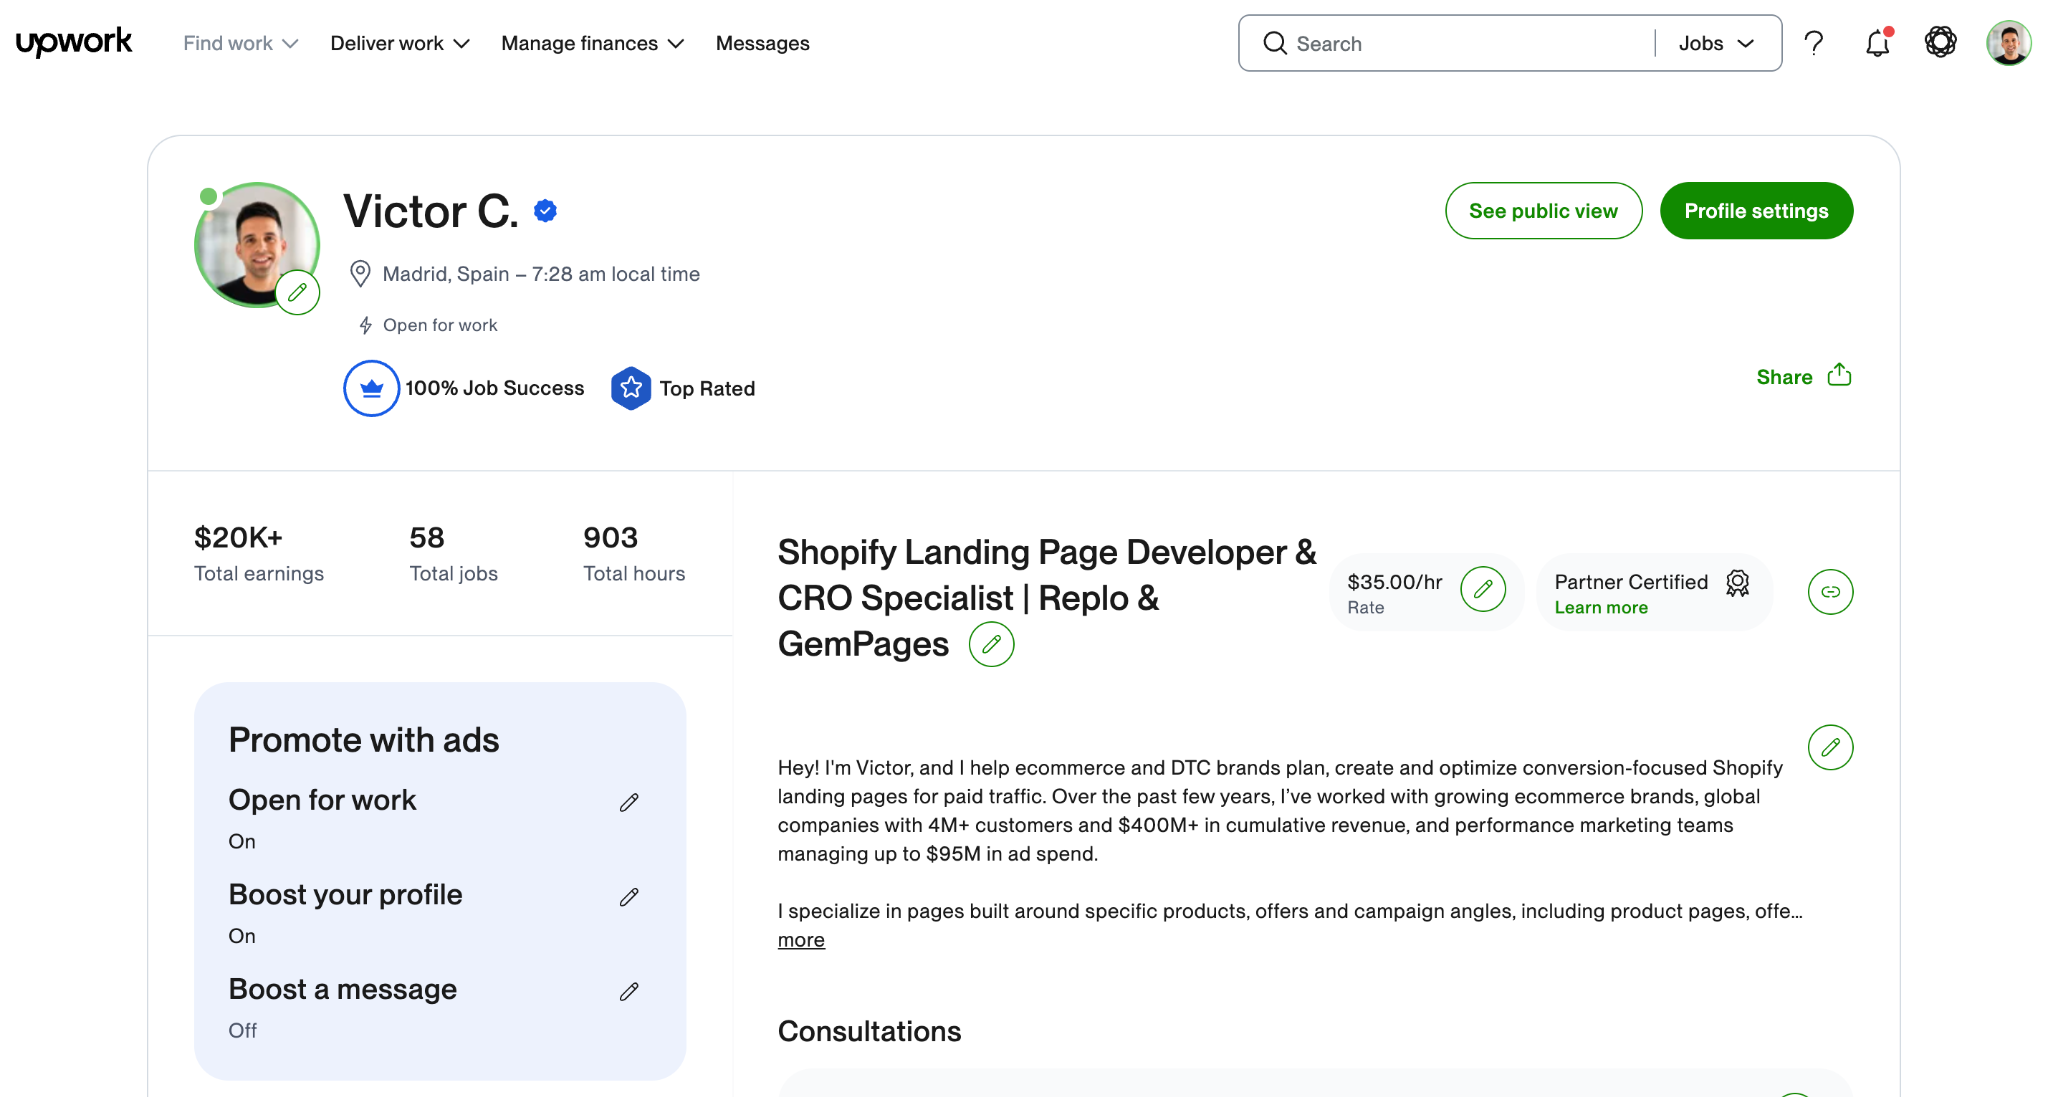Edit the Boost your profile setting
The height and width of the screenshot is (1097, 2047).
[629, 897]
